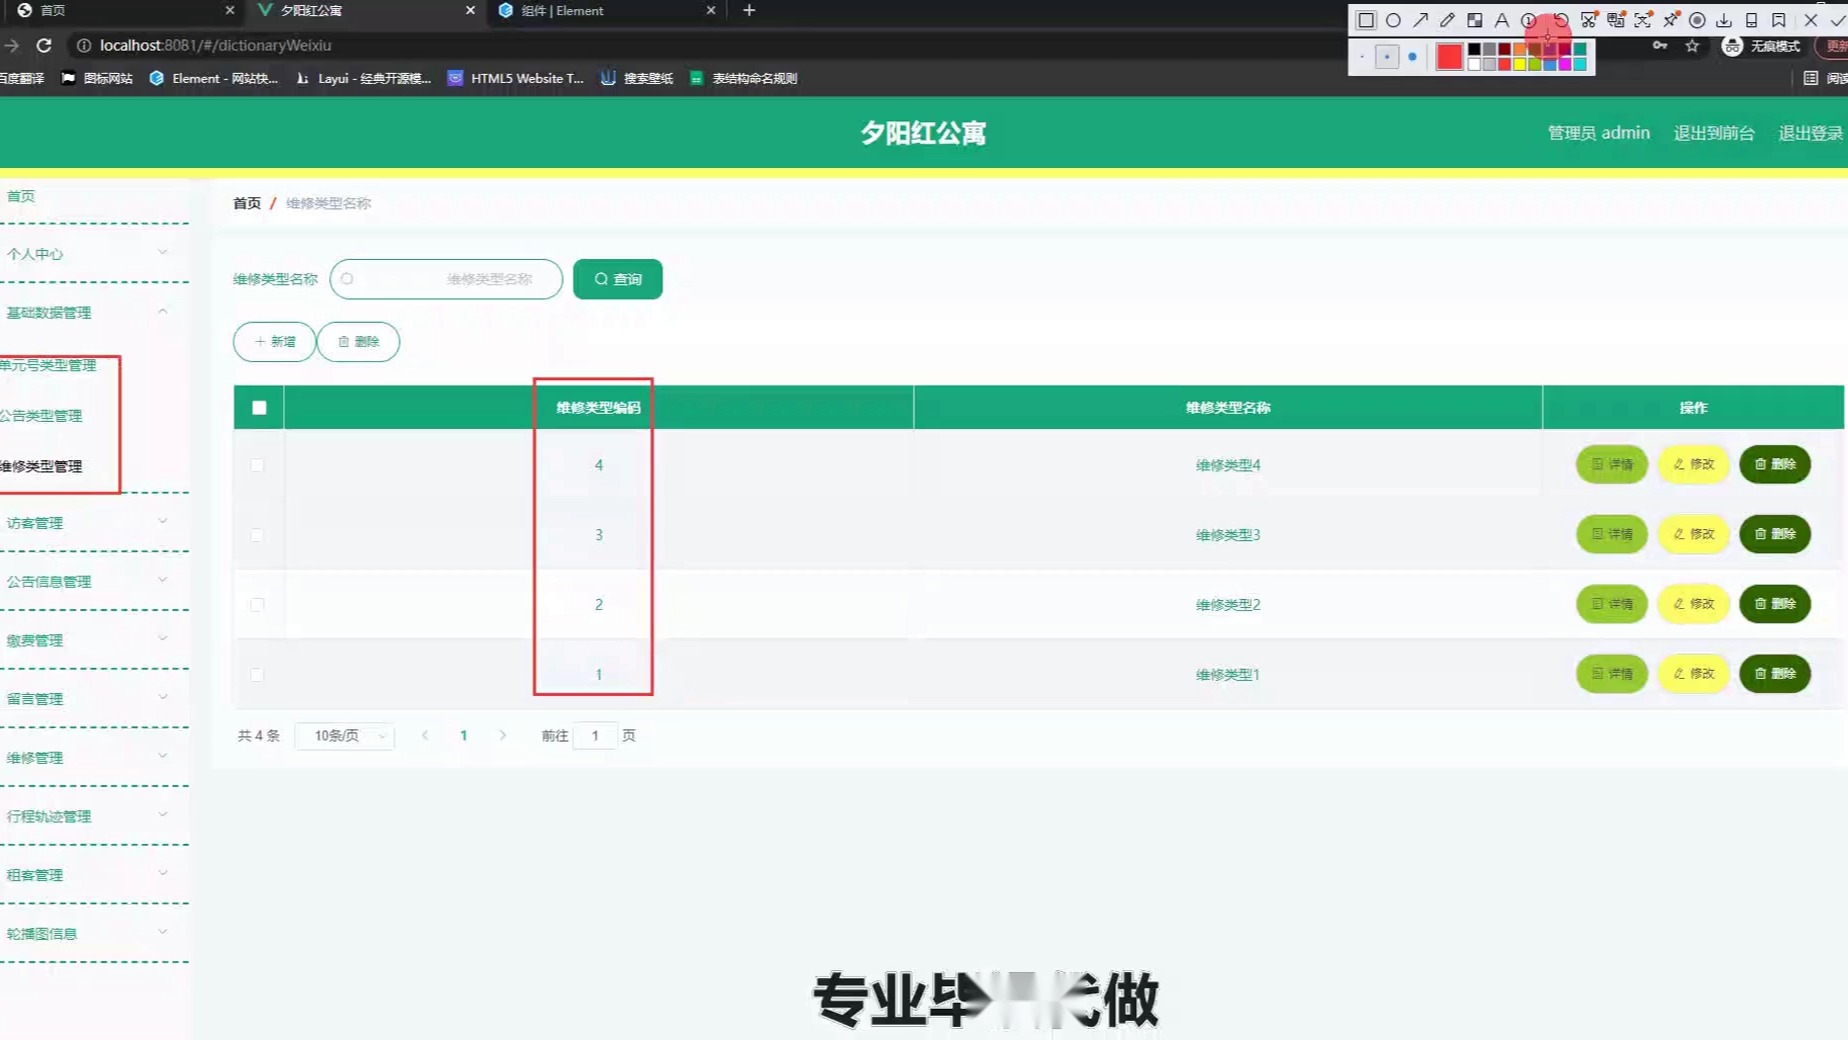The width and height of the screenshot is (1848, 1040).
Task: Choose the smallest brush size dot
Action: tap(1362, 57)
